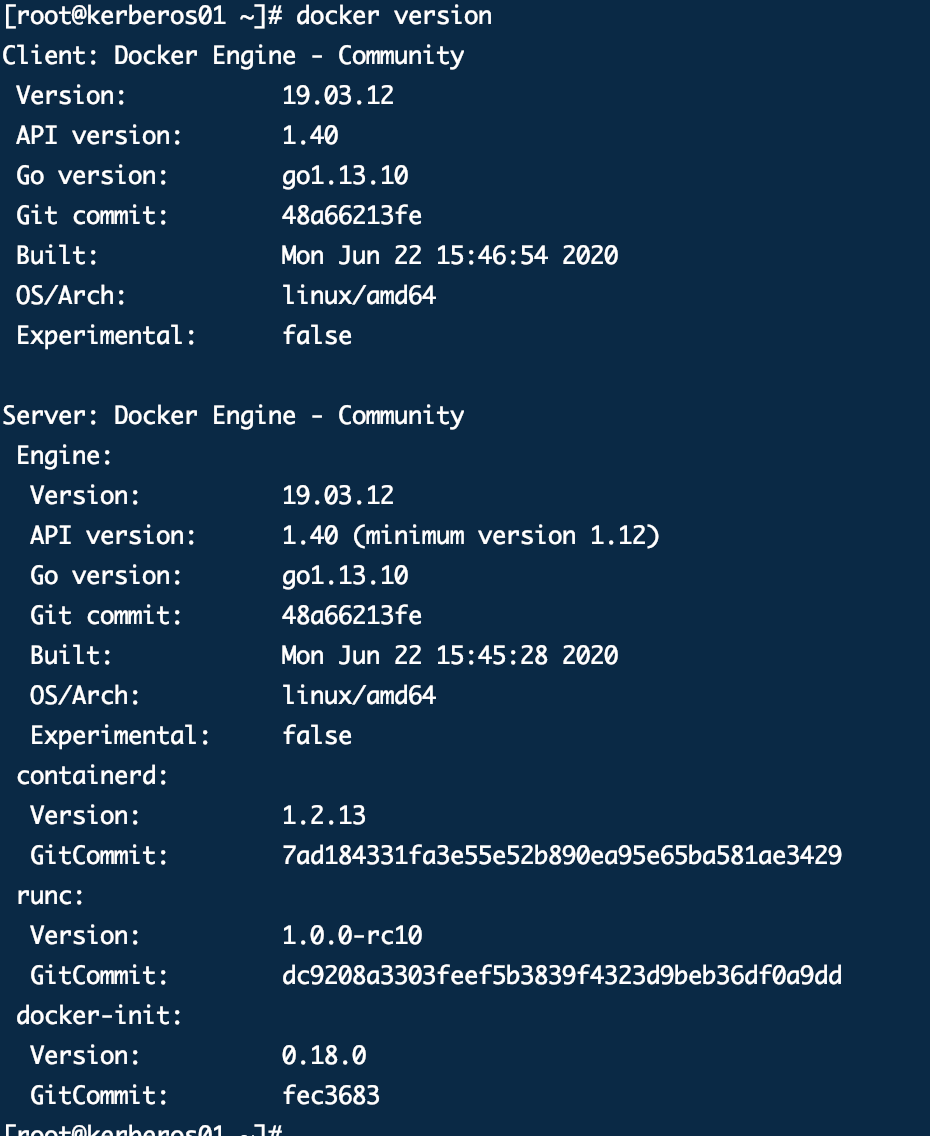Viewport: 930px width, 1136px height.
Task: Click the Client build date ending 15:46:54 2020
Action: coord(450,256)
